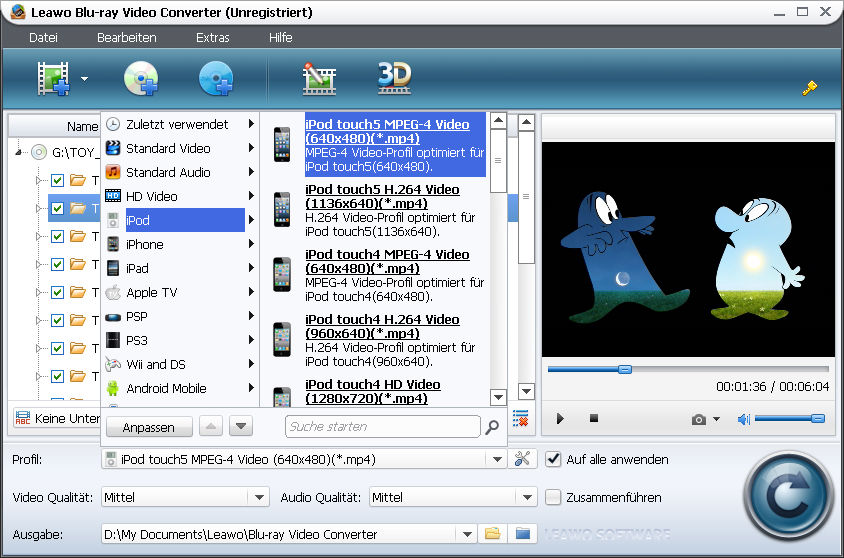Uncheck the third title checkbox

[57, 236]
